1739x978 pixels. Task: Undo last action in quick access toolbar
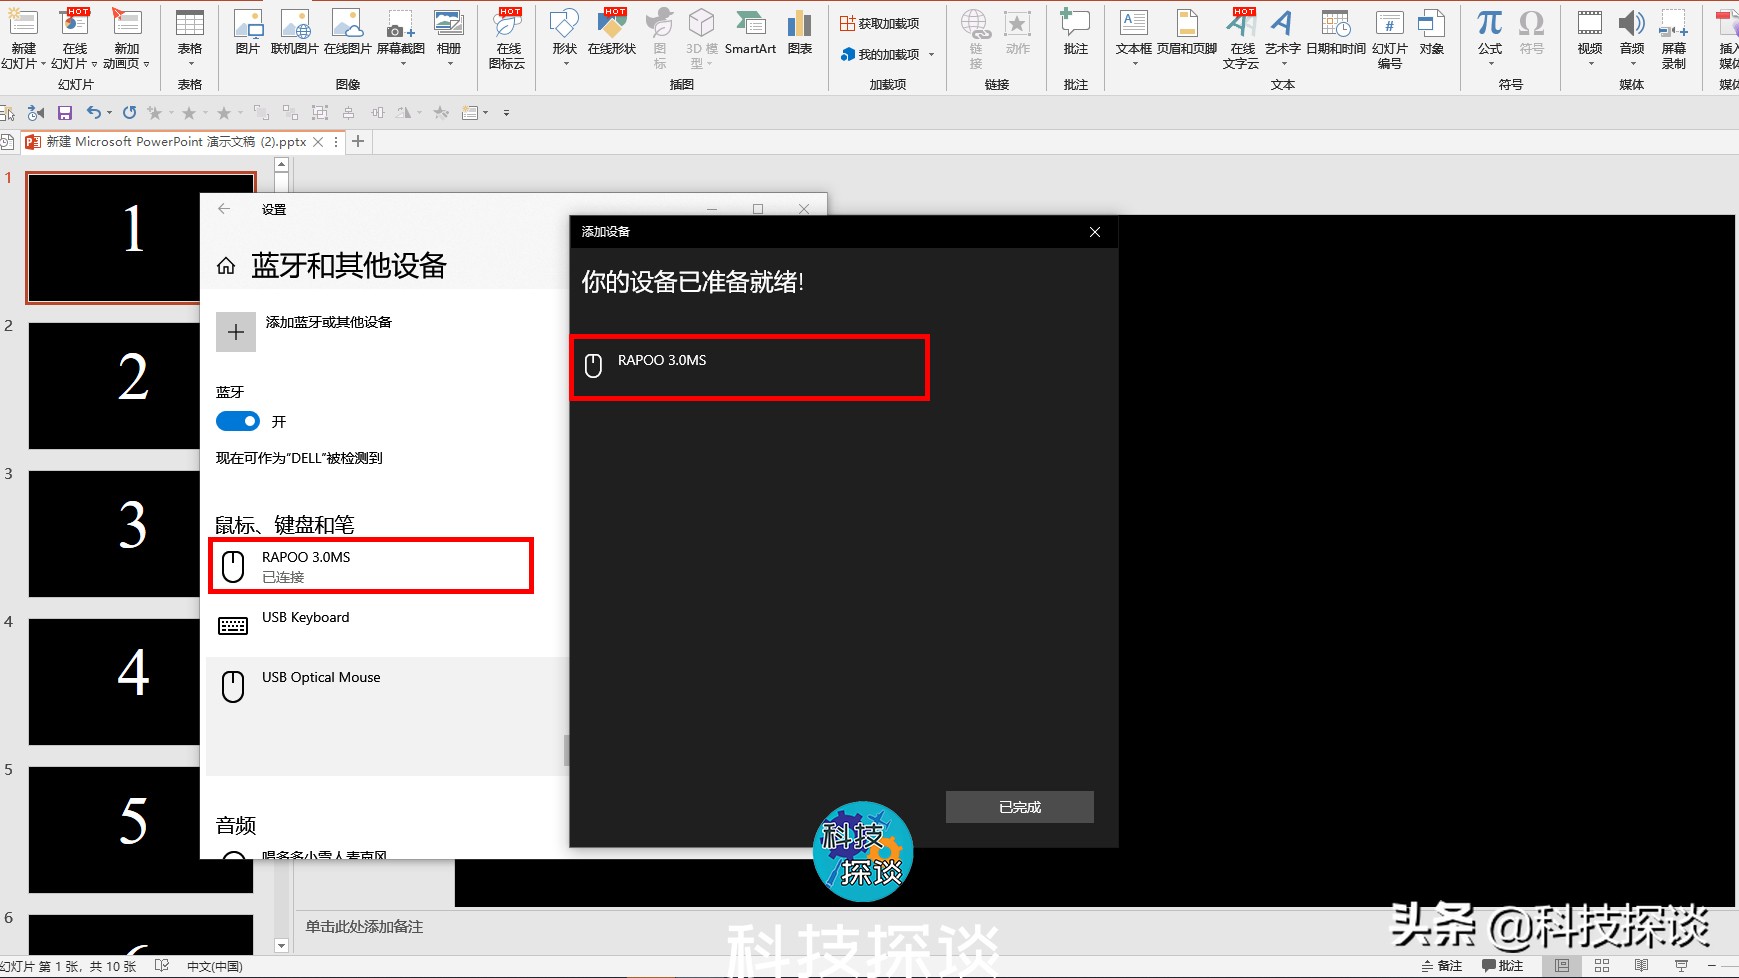(93, 113)
